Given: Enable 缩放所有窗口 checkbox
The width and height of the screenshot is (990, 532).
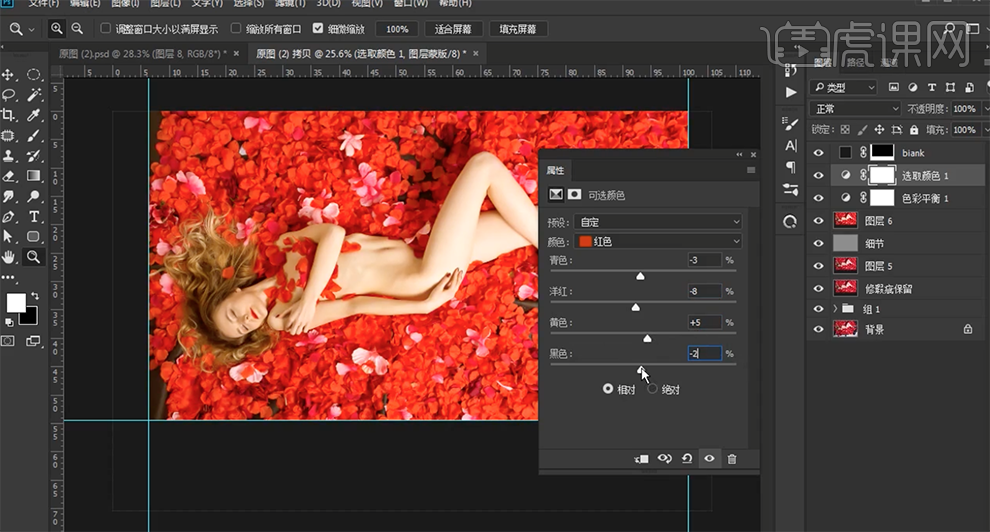Looking at the screenshot, I should 237,29.
